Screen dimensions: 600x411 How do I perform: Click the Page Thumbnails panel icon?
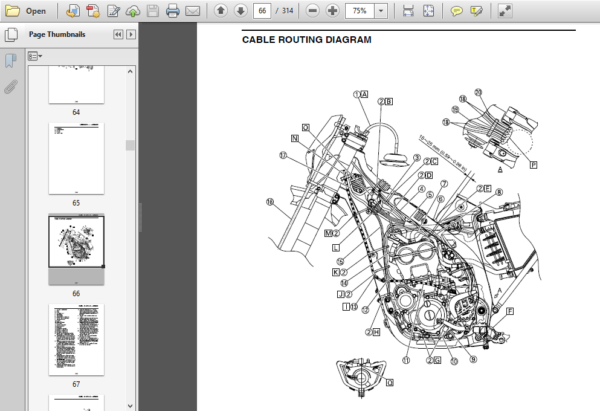[x=11, y=35]
